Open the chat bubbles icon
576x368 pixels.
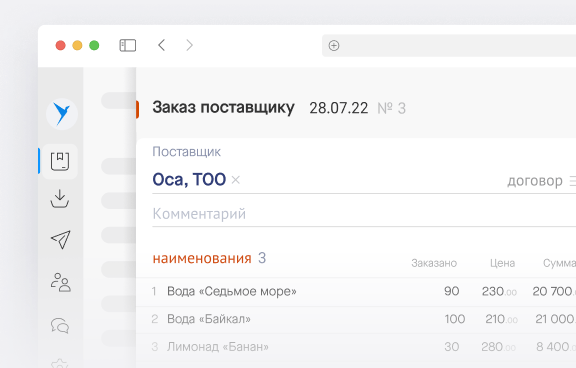[60, 325]
